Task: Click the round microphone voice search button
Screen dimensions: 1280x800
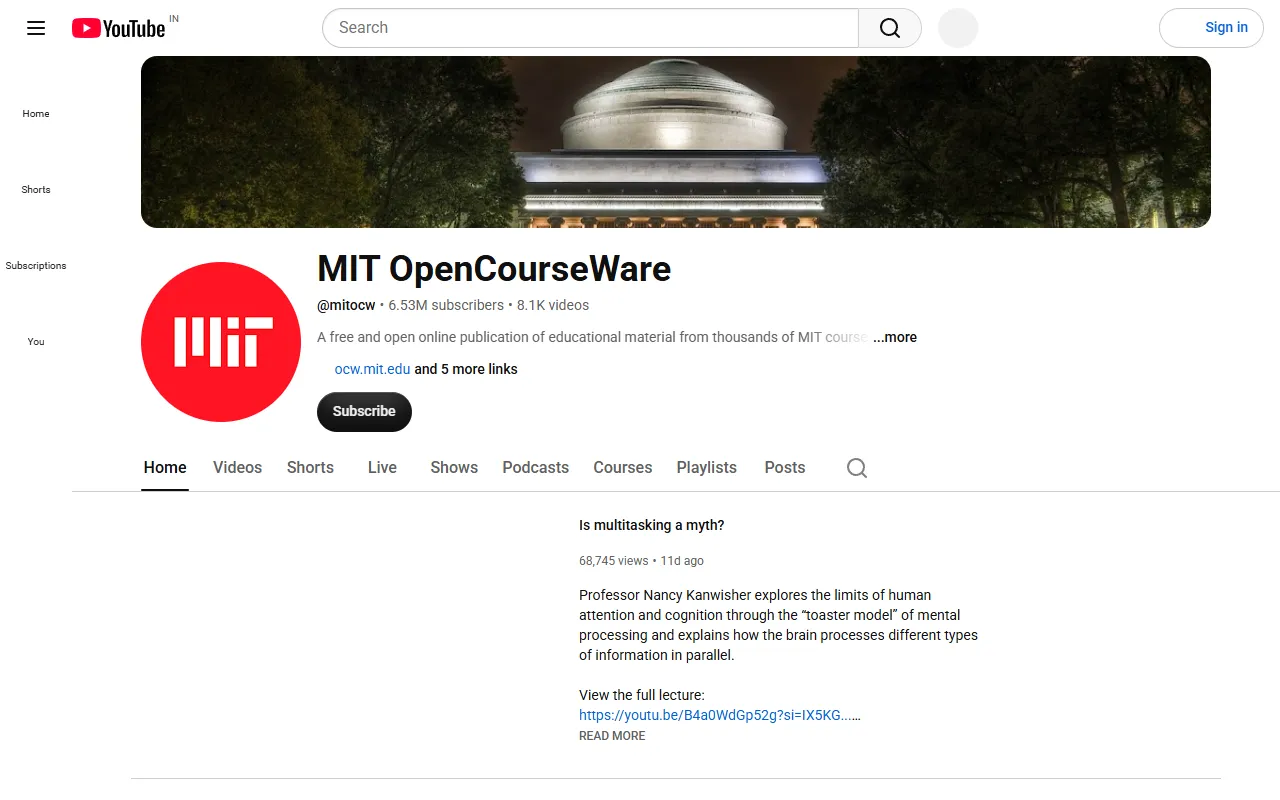Action: point(958,28)
